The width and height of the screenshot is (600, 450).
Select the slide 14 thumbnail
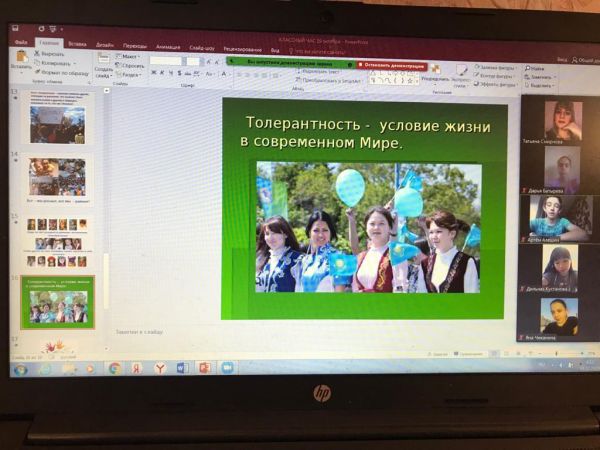tap(57, 176)
